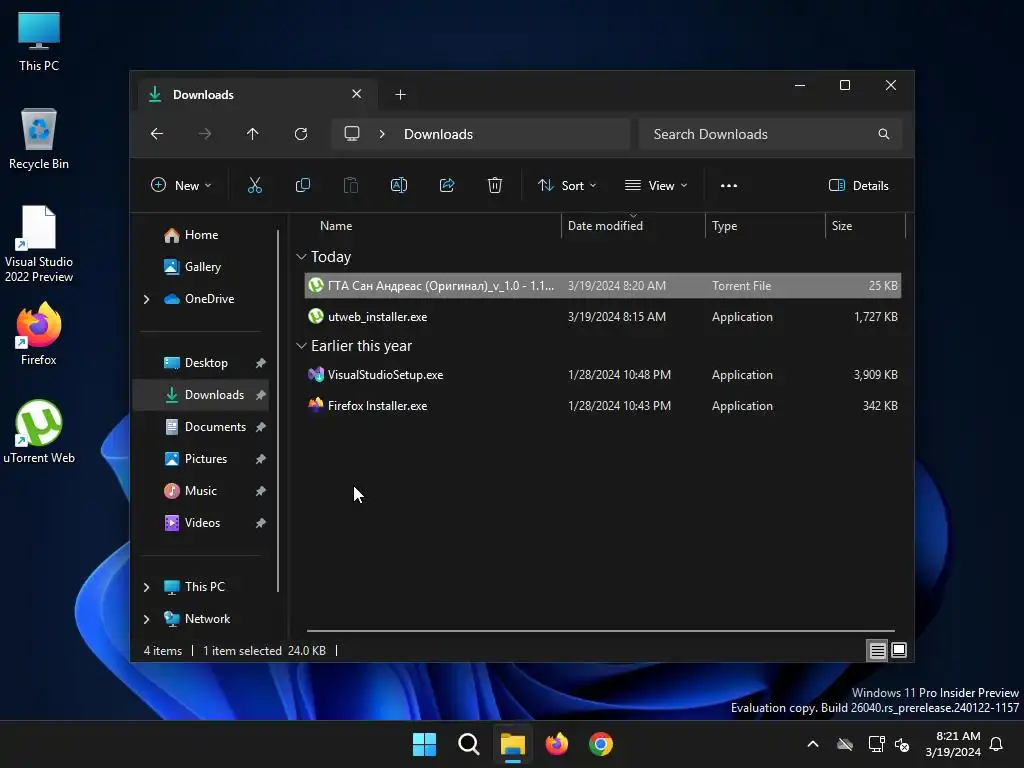The height and width of the screenshot is (768, 1024).
Task: Expand Network in navigation pane
Action: (146, 619)
